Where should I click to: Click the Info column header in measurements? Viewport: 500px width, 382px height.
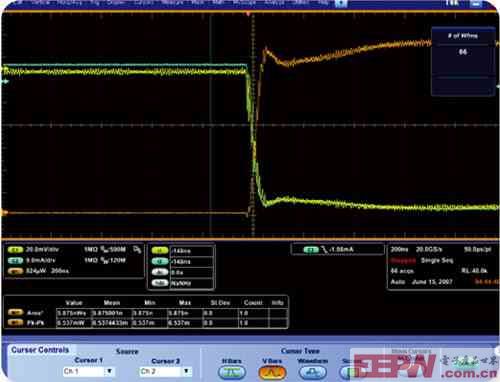[277, 303]
